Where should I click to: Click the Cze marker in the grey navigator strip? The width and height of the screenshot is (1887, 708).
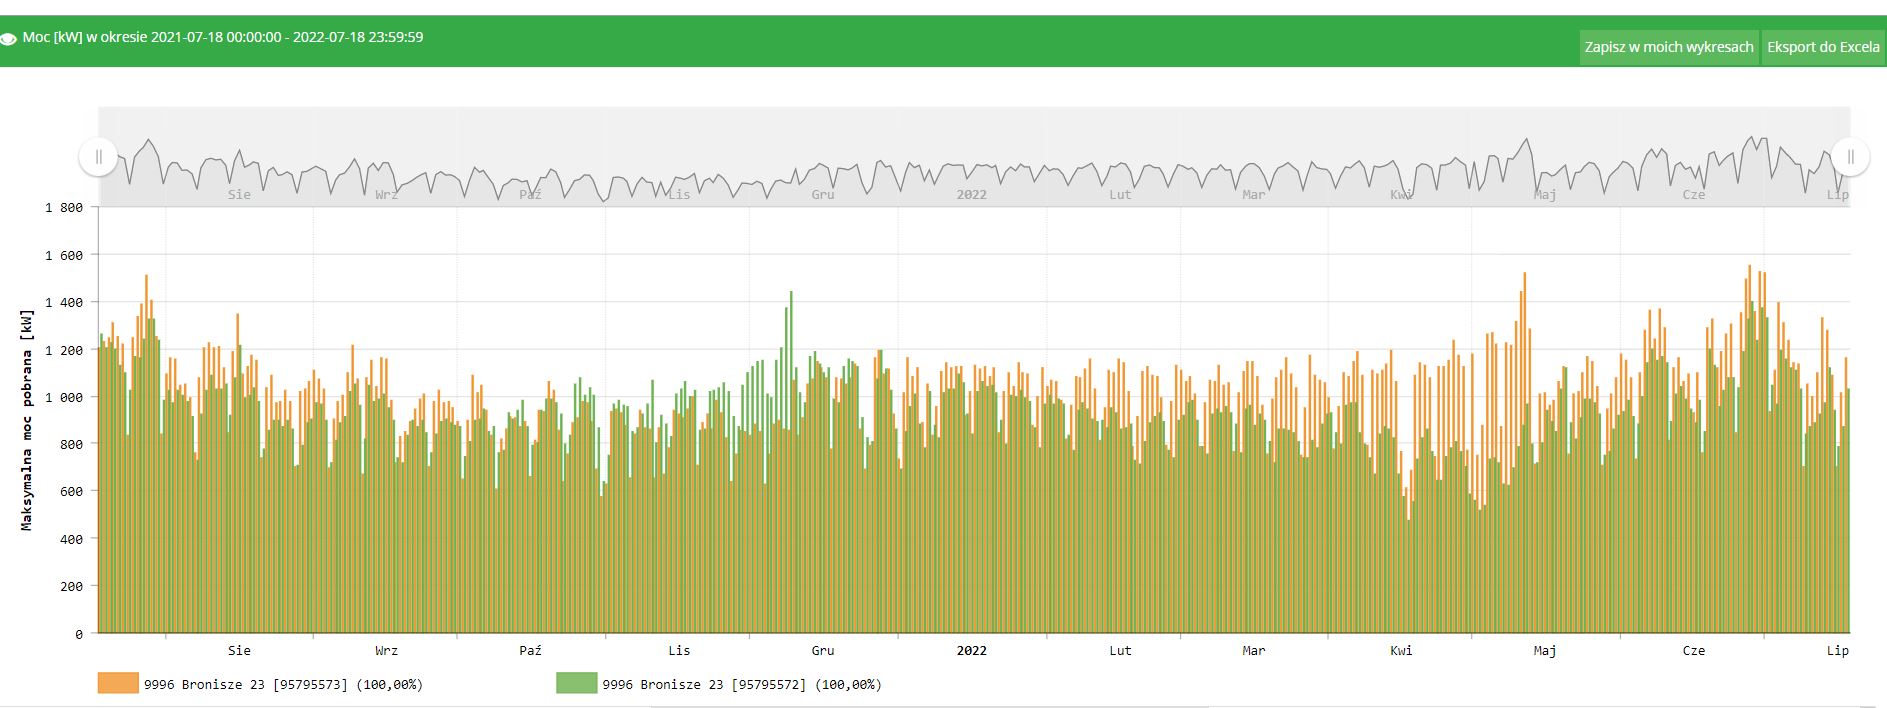point(1694,195)
